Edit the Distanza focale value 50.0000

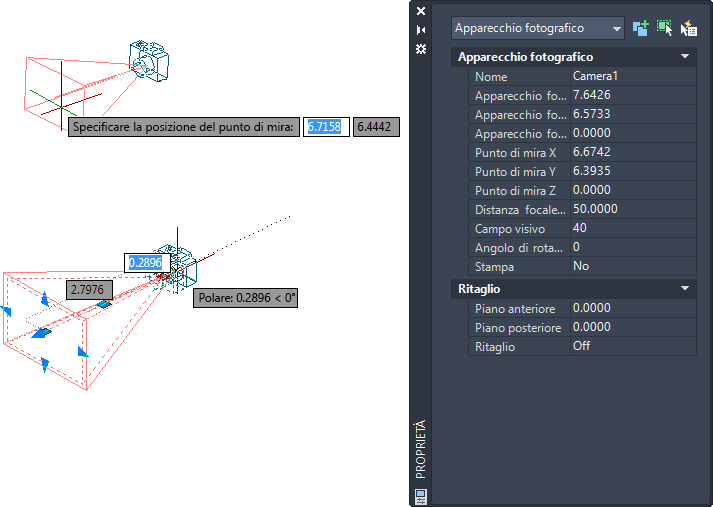[633, 210]
